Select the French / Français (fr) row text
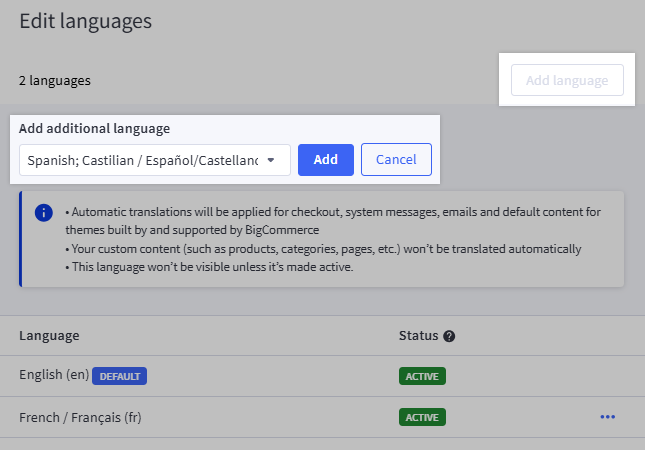 (80, 418)
